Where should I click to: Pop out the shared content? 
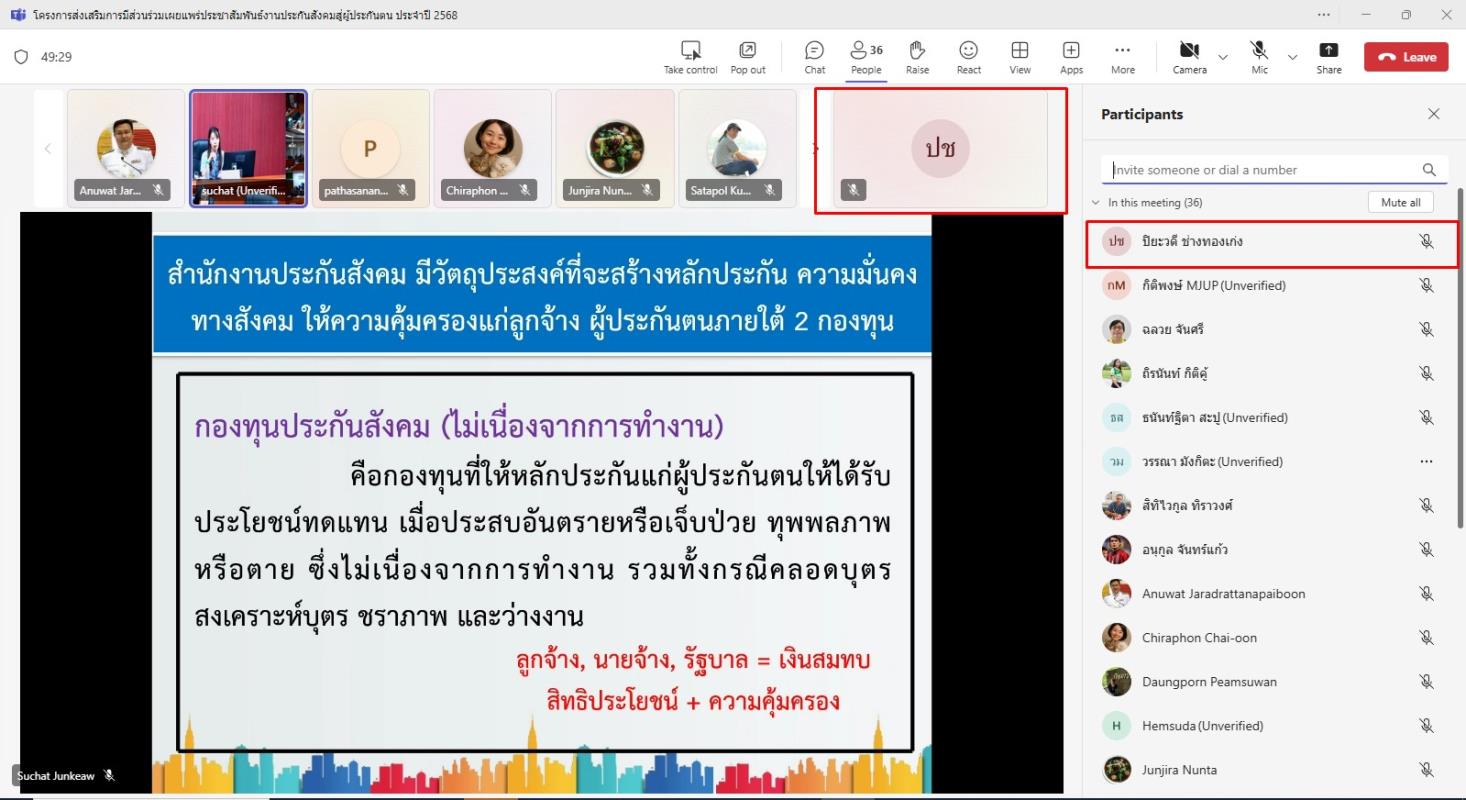coord(747,57)
